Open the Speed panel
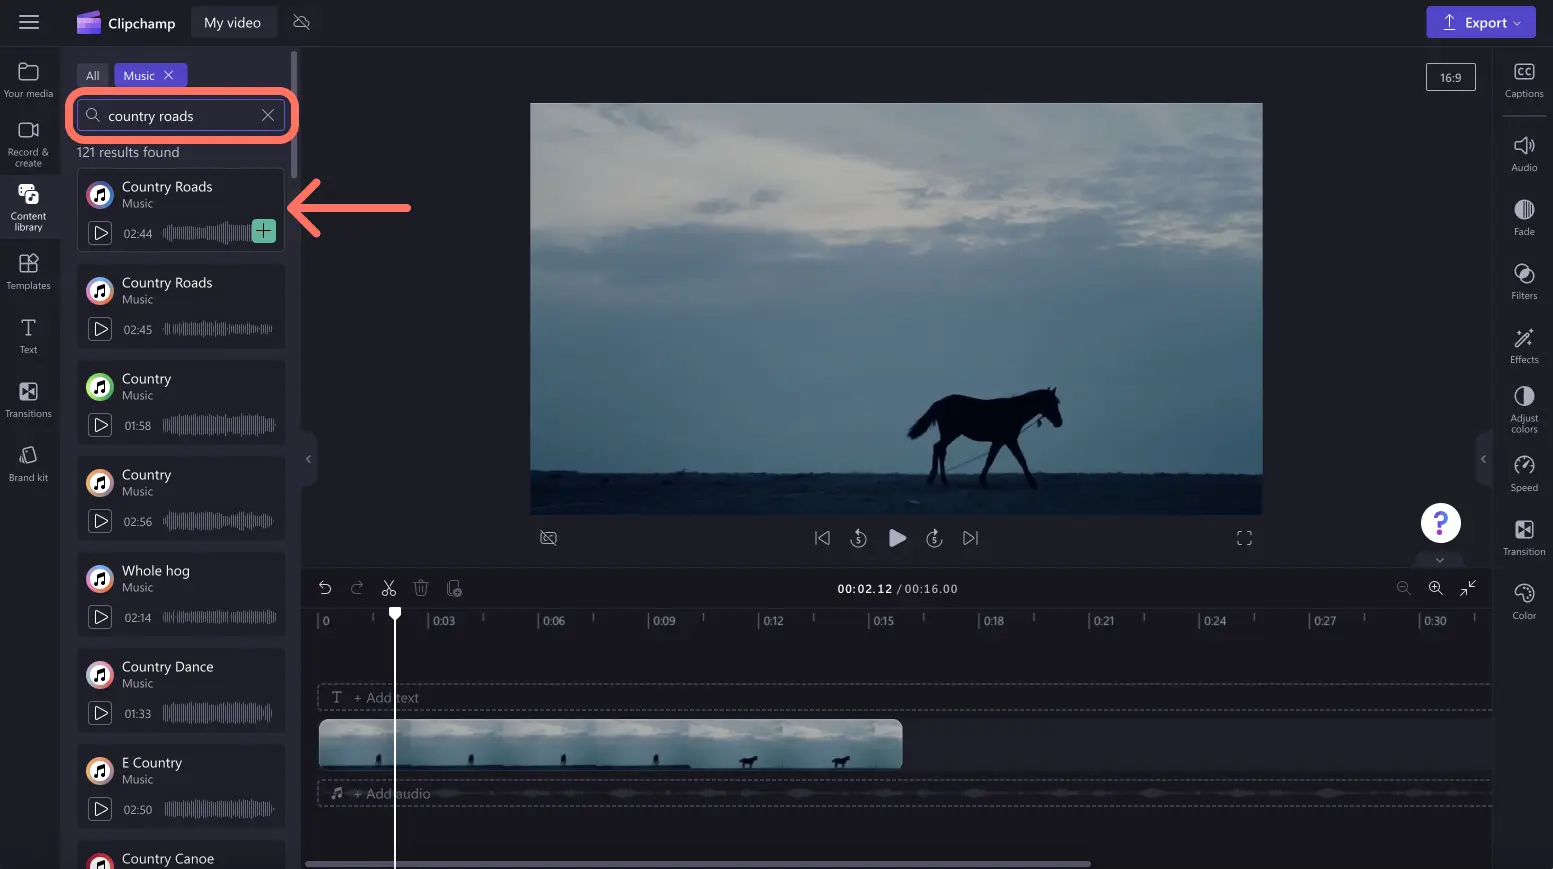Viewport: 1553px width, 869px height. pos(1524,474)
